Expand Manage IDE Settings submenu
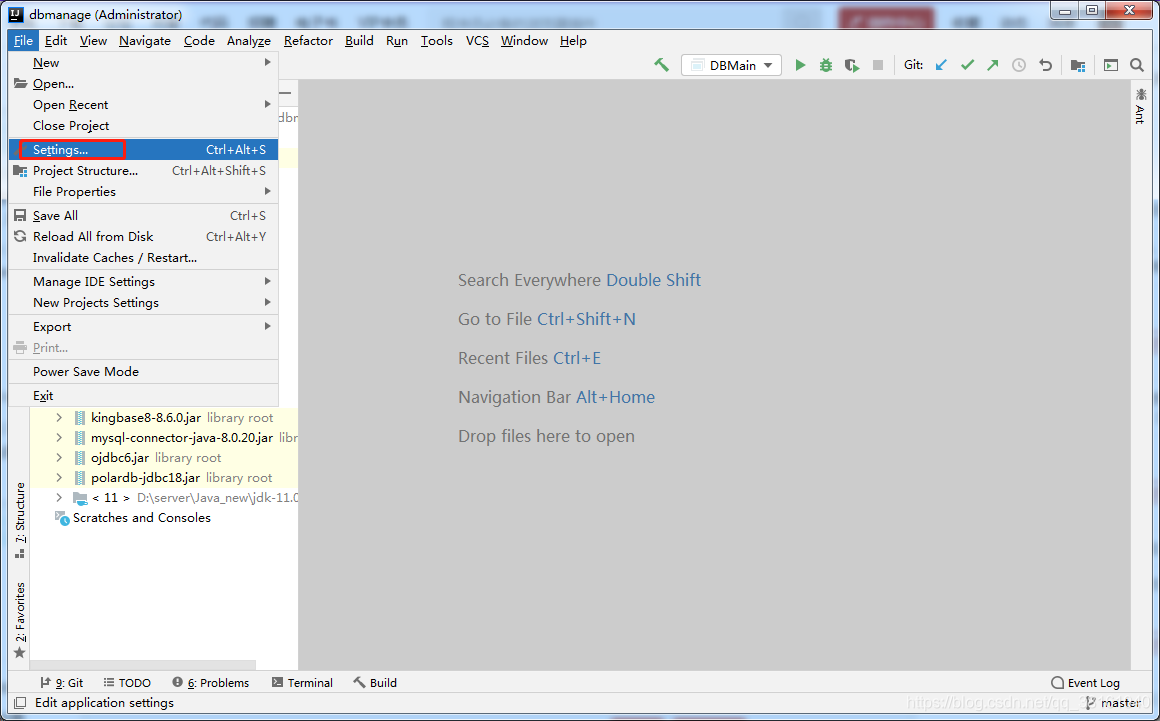Screen dimensions: 1160x721 pyautogui.click(x=144, y=281)
